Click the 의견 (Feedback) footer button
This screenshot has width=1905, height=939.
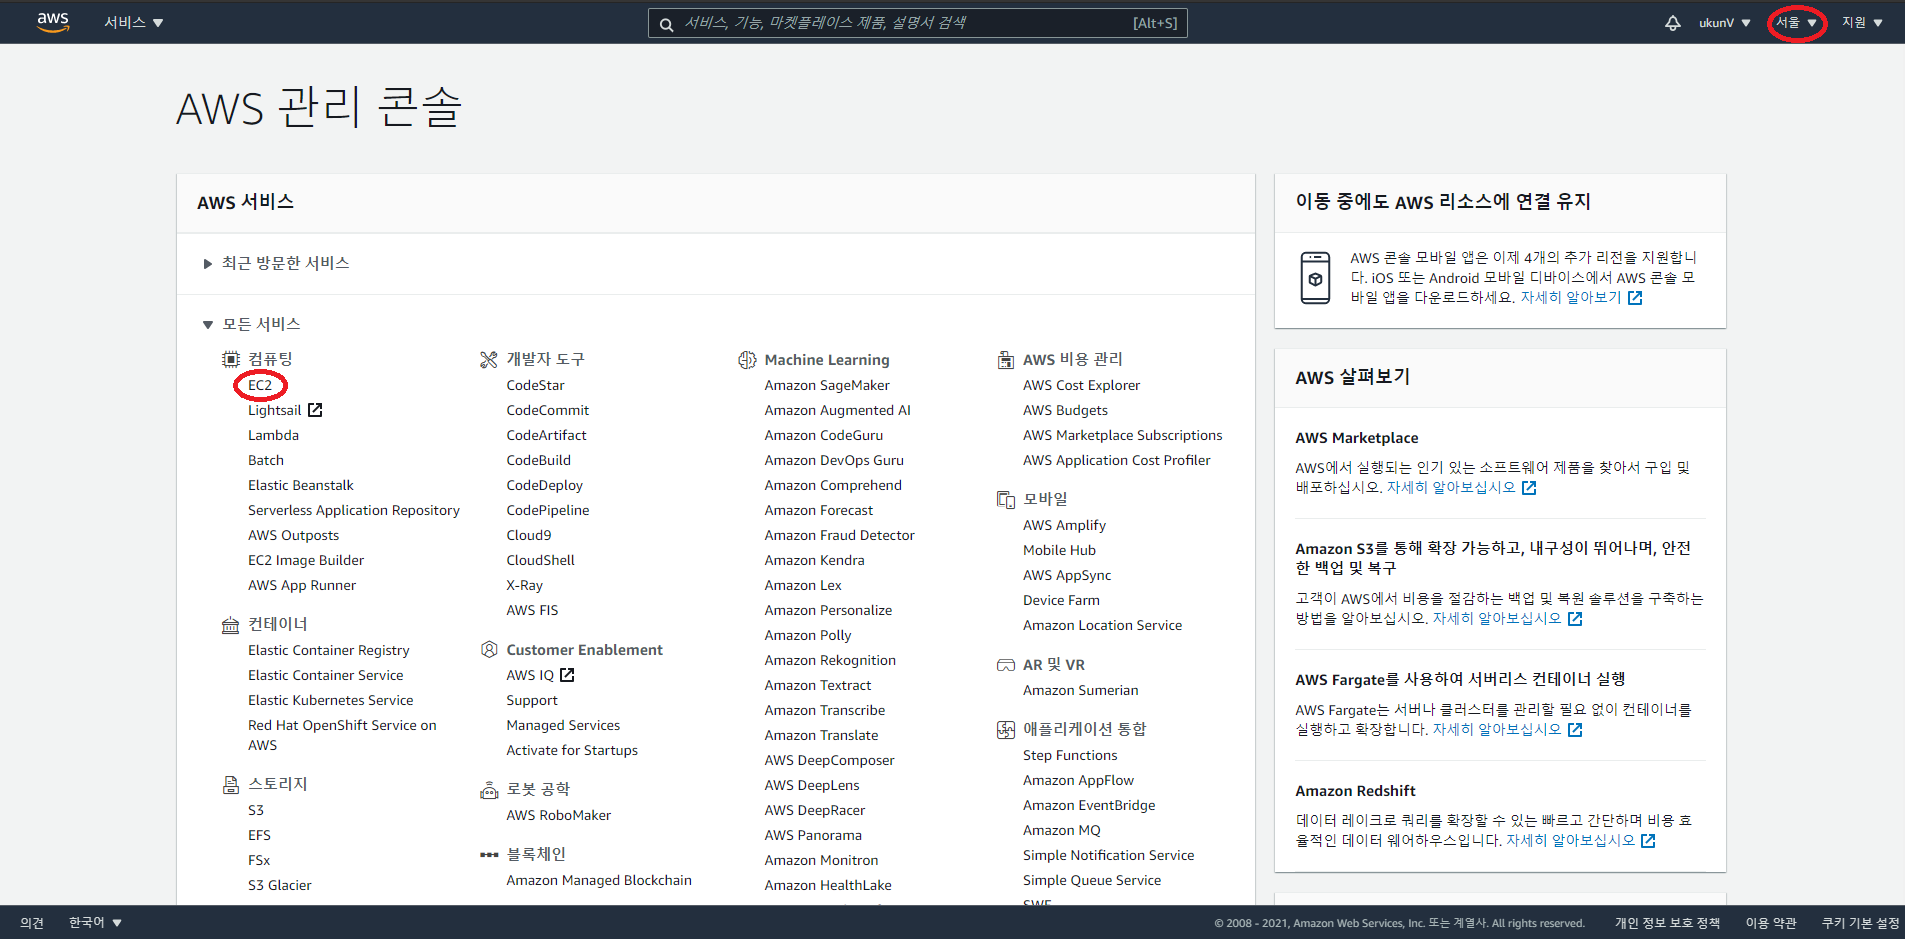(x=32, y=922)
